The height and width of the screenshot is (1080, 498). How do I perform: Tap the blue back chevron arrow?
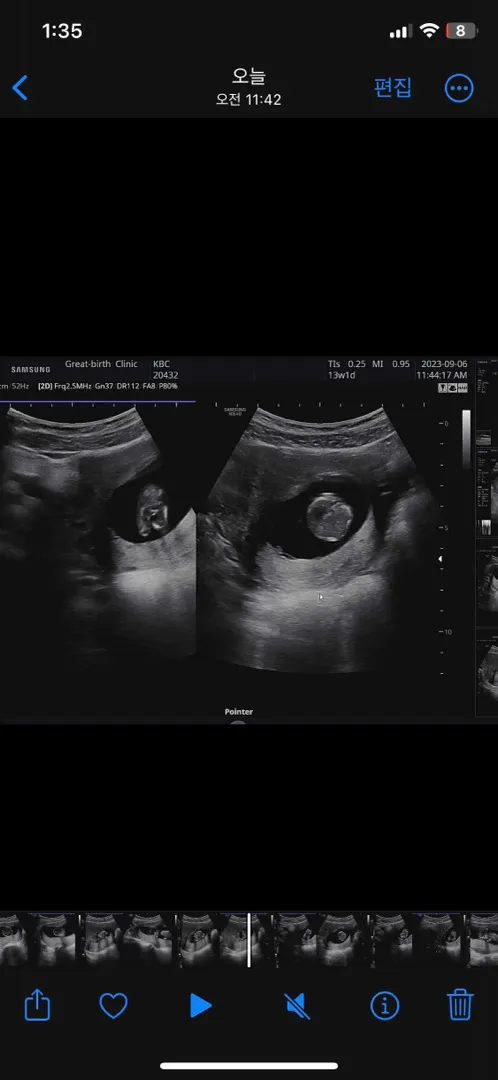[20, 88]
